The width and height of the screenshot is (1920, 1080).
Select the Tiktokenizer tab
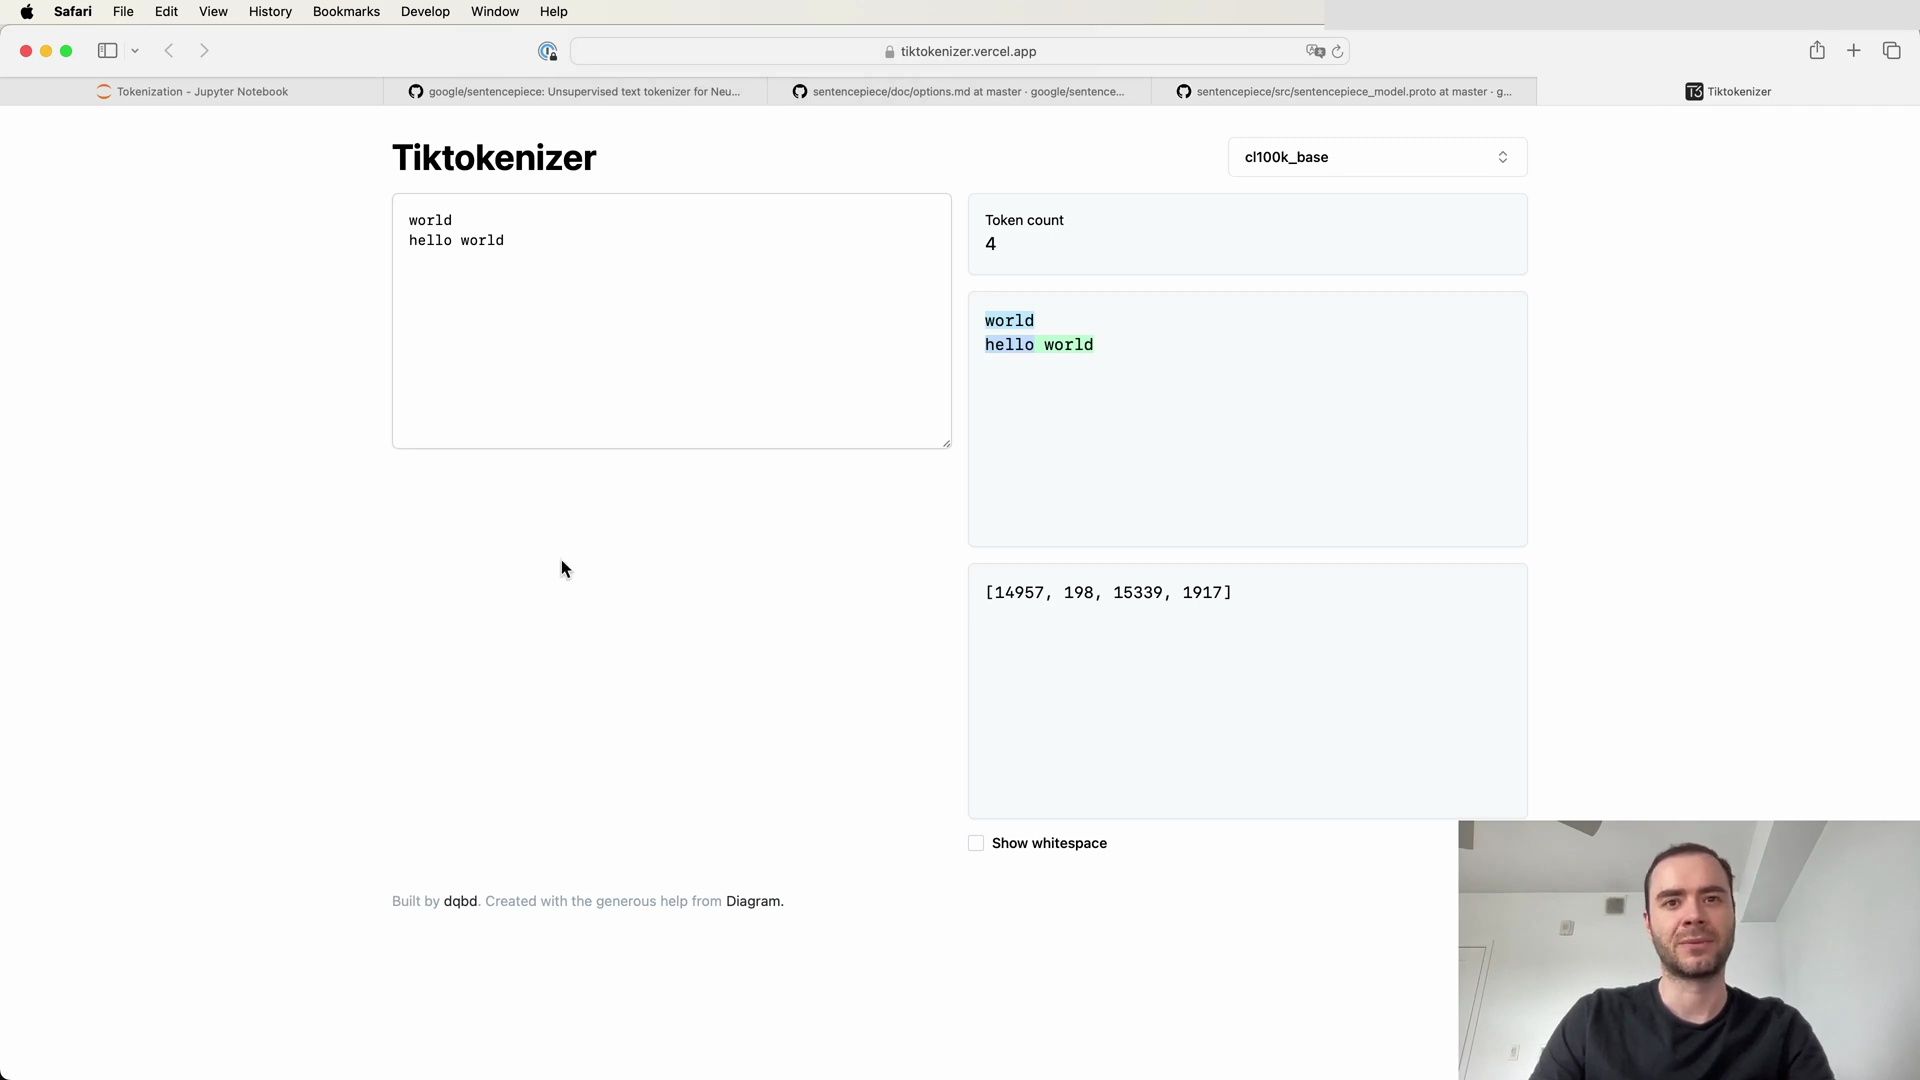point(1728,91)
